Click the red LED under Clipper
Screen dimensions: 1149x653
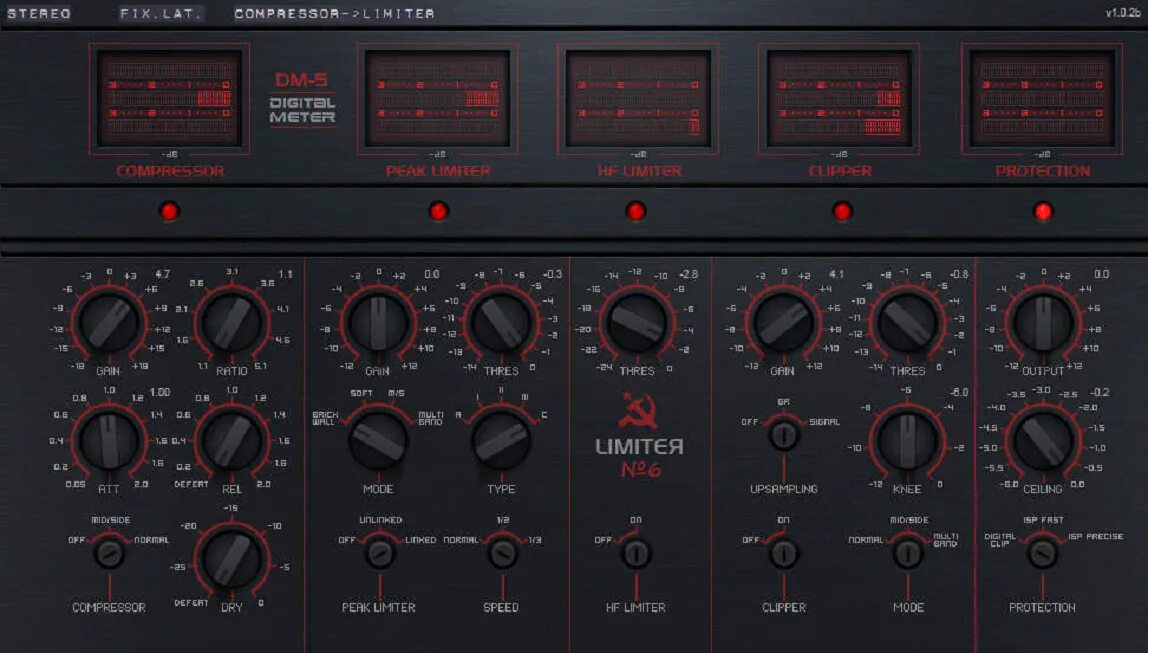pos(843,211)
